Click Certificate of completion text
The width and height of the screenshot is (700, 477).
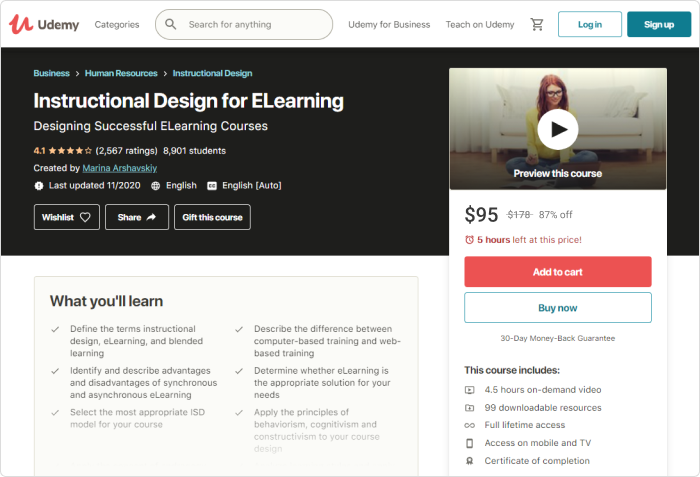(x=537, y=461)
